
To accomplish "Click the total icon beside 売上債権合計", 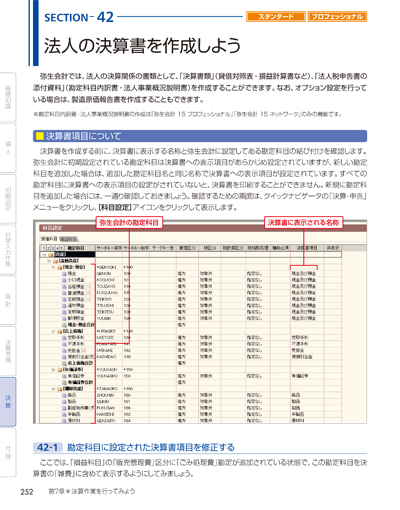I will tap(64, 363).
